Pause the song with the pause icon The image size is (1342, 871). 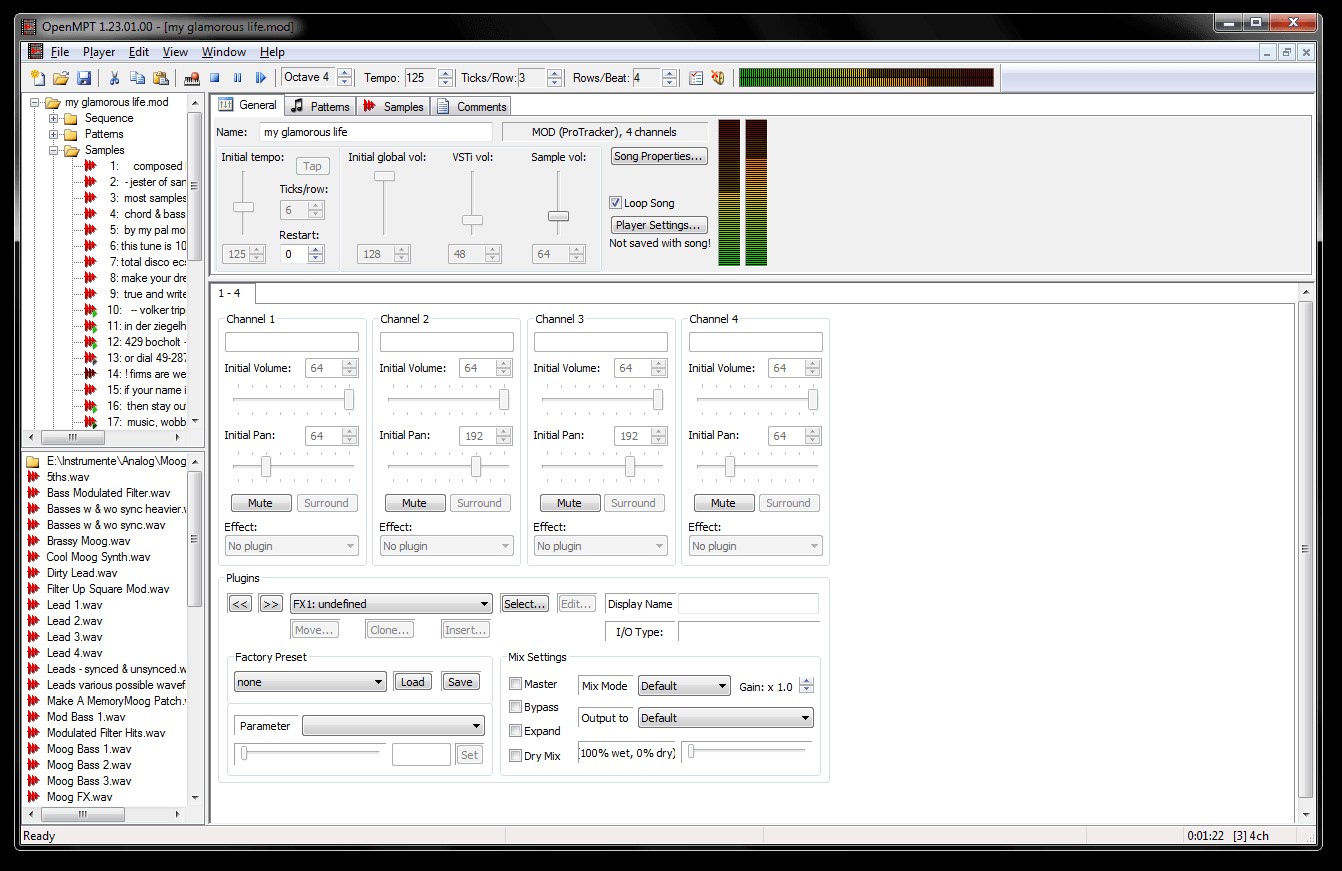(x=238, y=78)
